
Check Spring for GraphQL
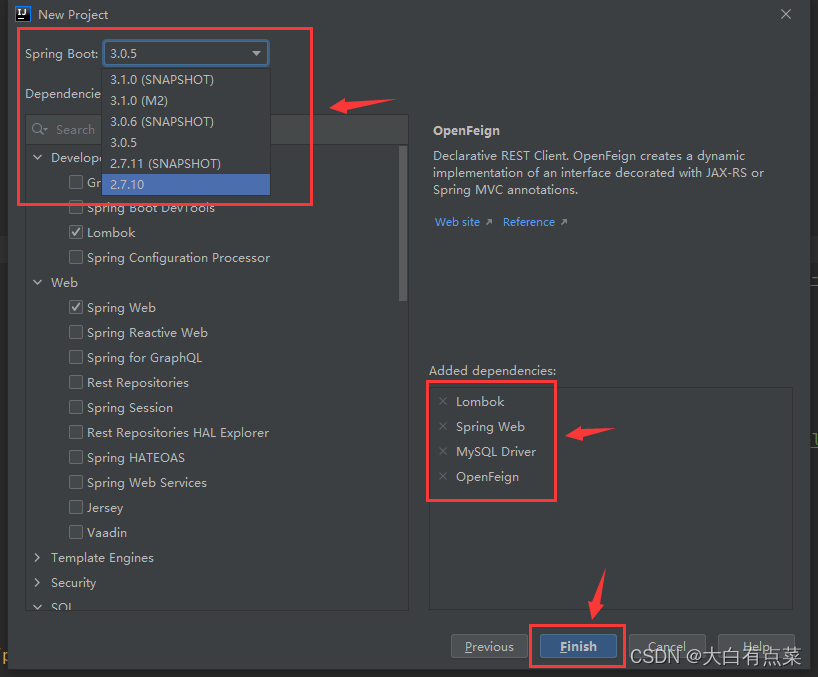pyautogui.click(x=76, y=357)
